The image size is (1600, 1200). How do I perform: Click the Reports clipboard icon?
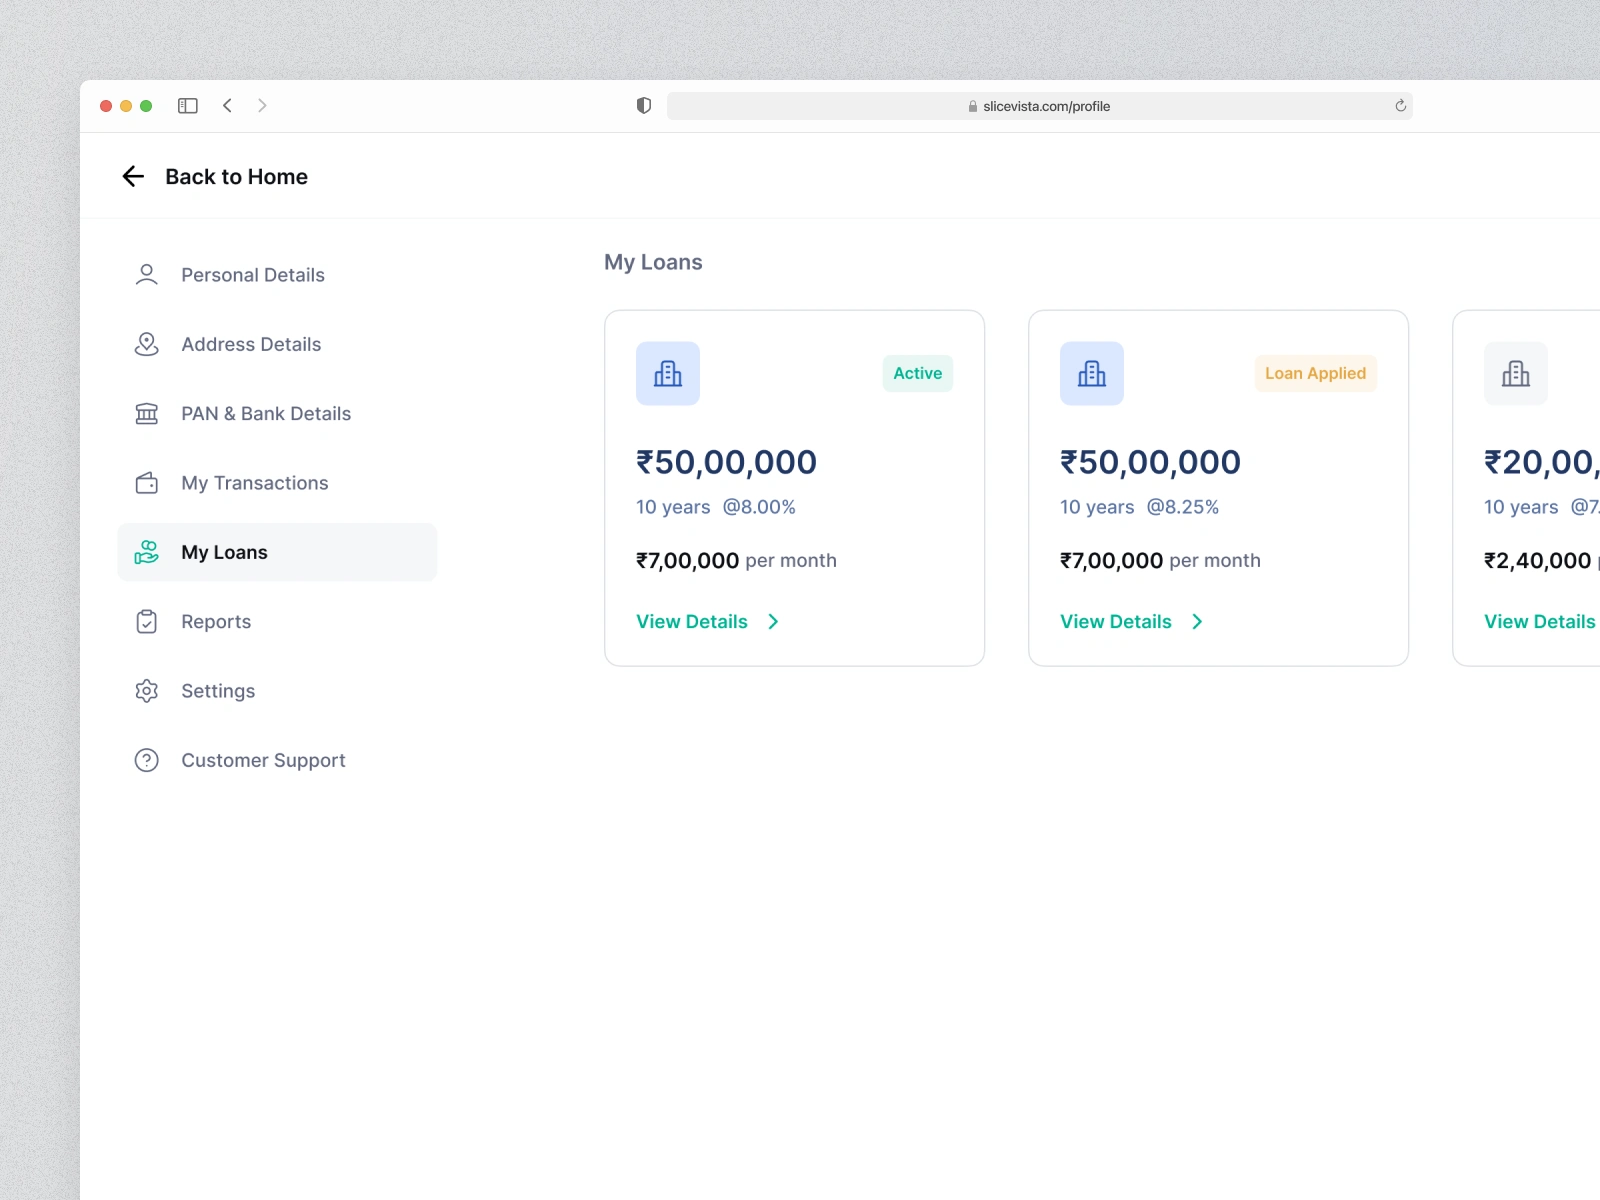point(147,622)
